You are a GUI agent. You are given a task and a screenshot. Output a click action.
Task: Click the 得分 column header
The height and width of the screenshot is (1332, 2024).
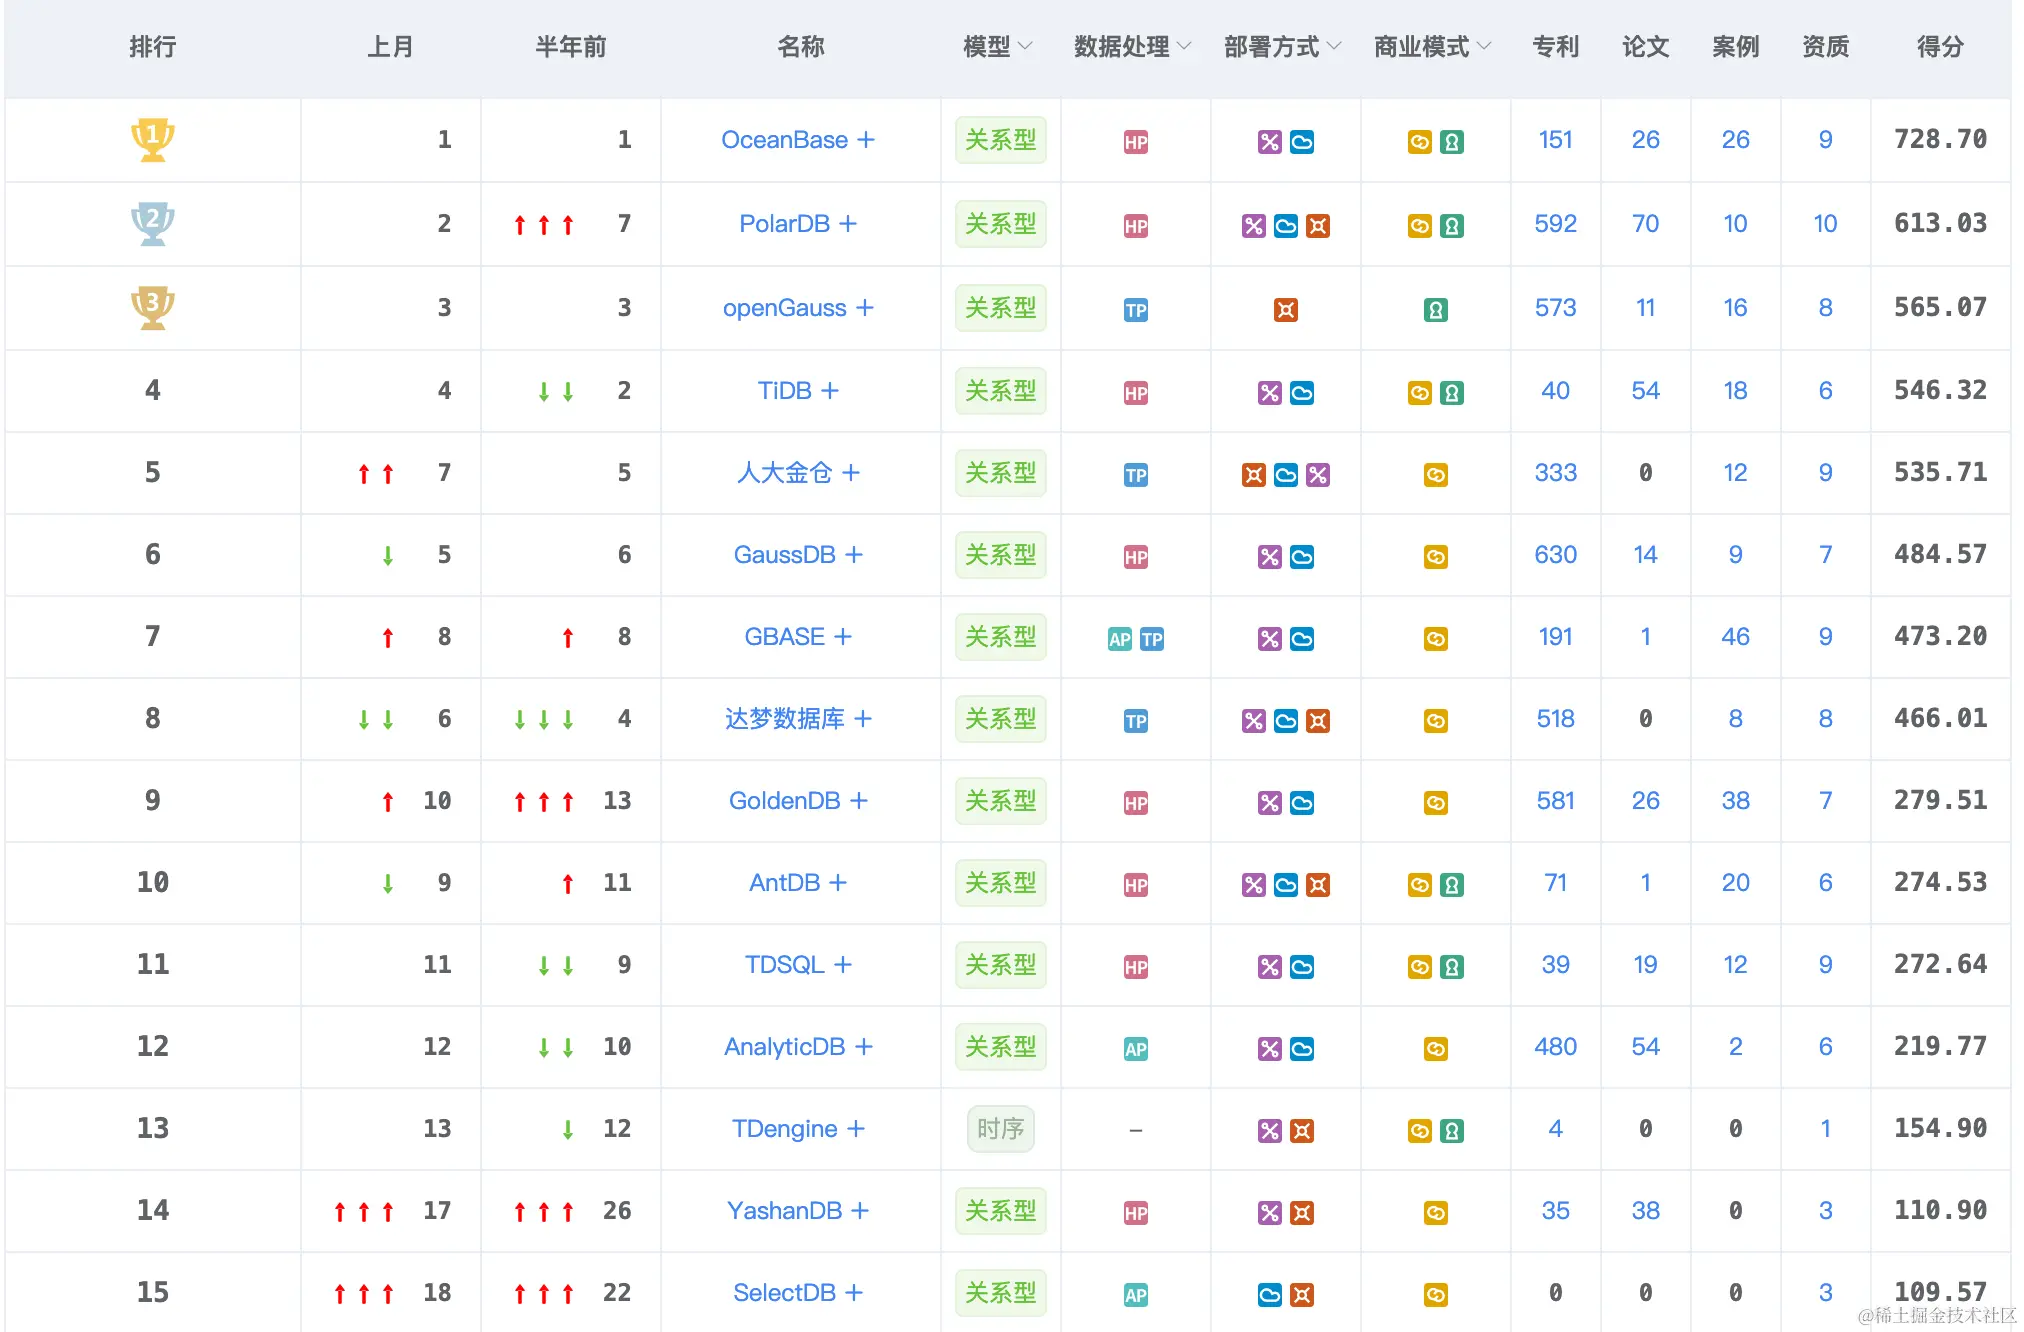point(1939,46)
